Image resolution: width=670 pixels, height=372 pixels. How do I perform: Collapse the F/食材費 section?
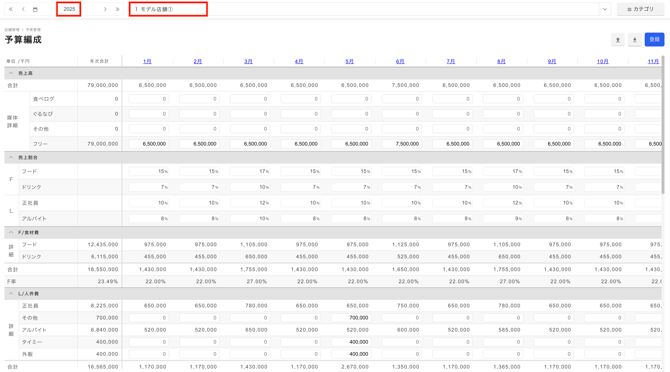tap(11, 233)
